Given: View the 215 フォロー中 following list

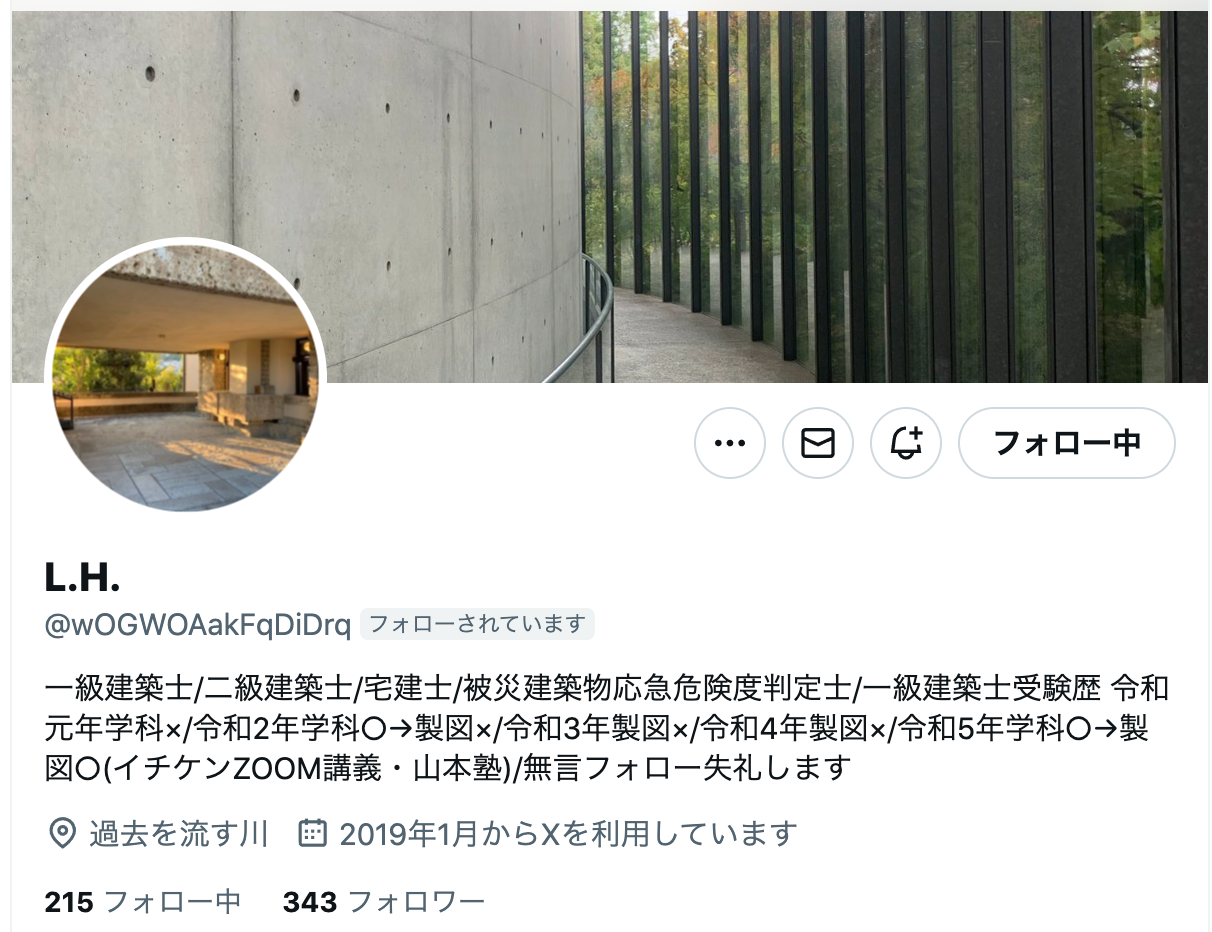Looking at the screenshot, I should click(143, 902).
